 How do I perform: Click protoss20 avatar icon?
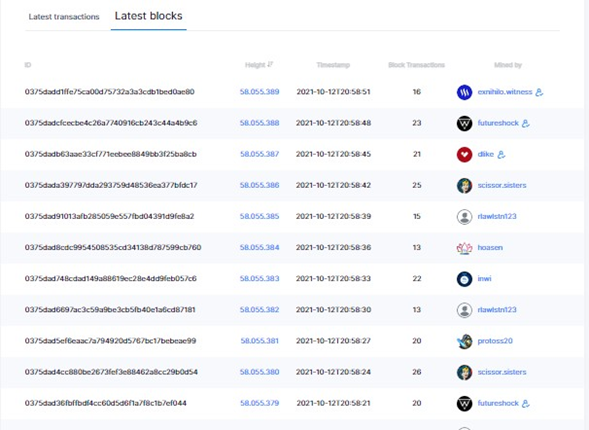464,341
